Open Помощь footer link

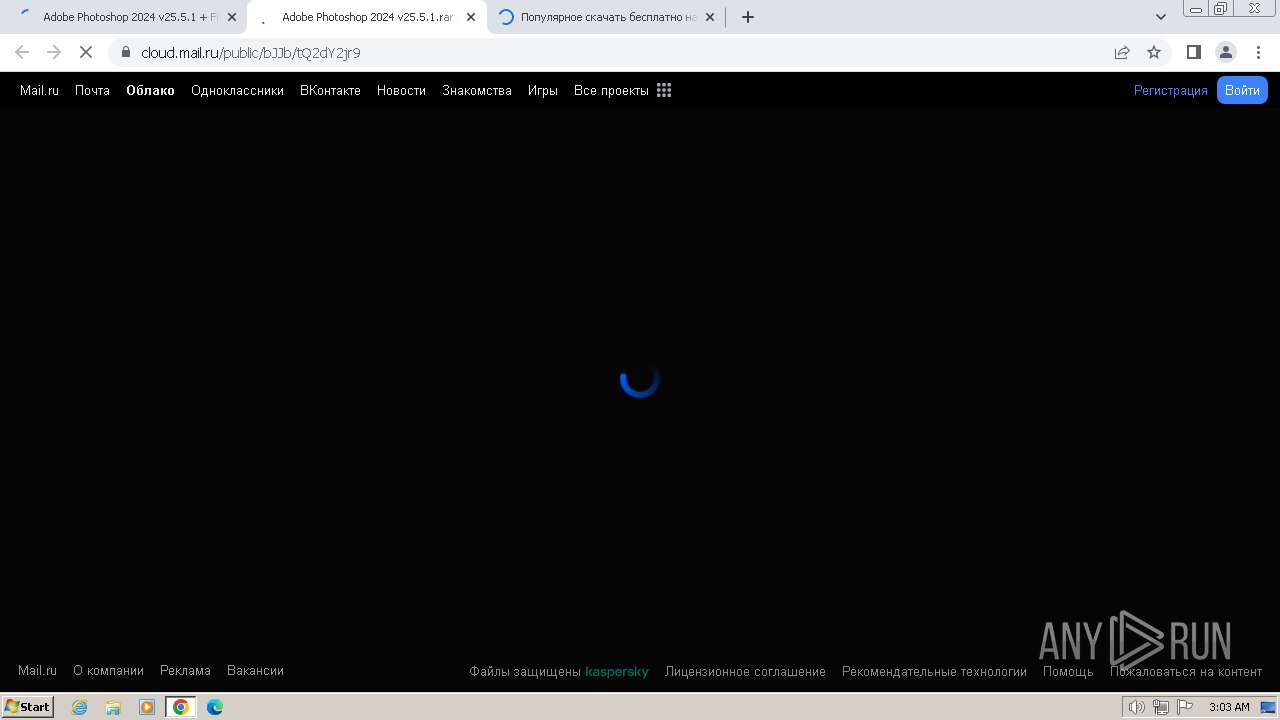tap(1068, 672)
